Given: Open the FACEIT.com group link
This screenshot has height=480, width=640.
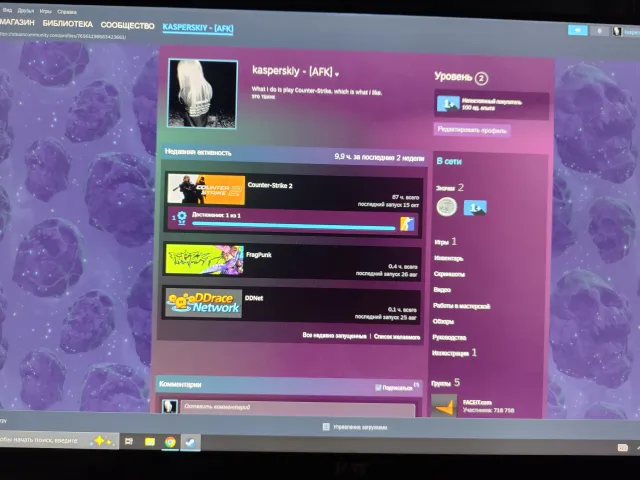Looking at the screenshot, I should coord(477,402).
